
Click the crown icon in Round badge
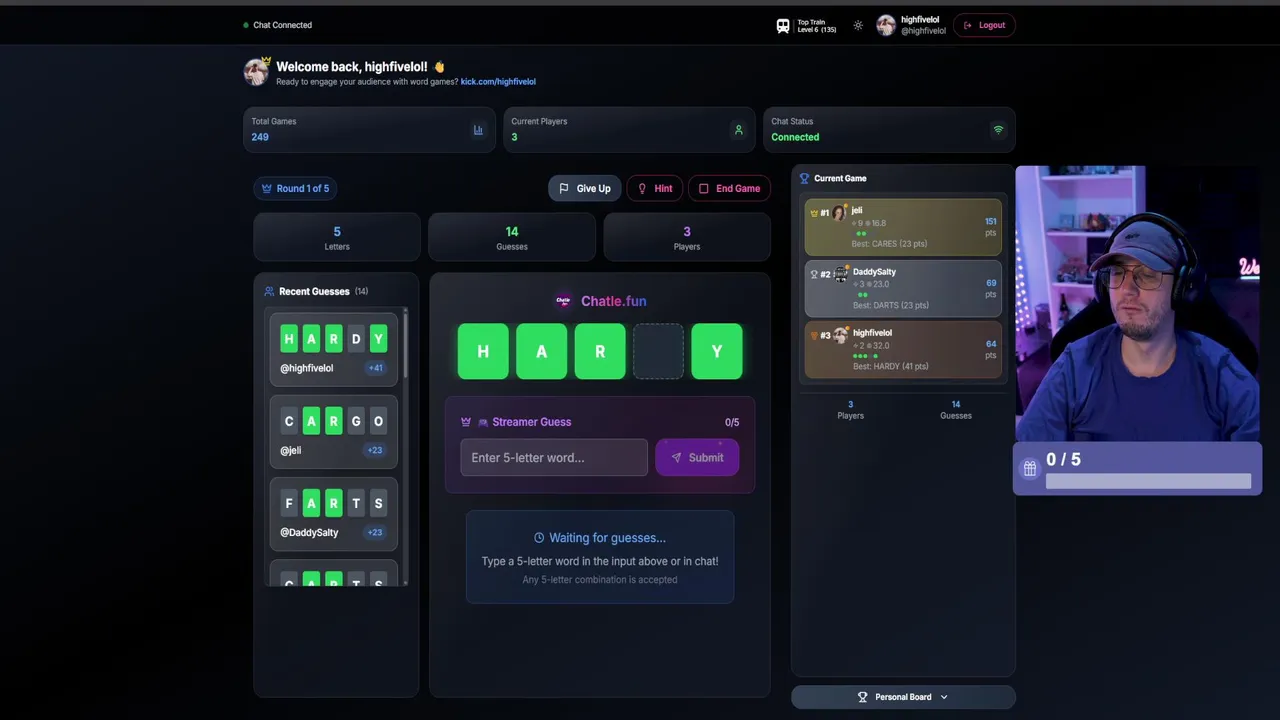pos(266,188)
